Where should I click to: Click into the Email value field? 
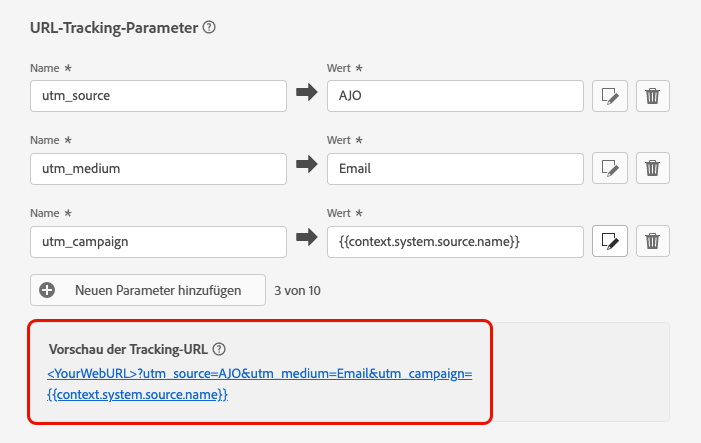(x=455, y=168)
